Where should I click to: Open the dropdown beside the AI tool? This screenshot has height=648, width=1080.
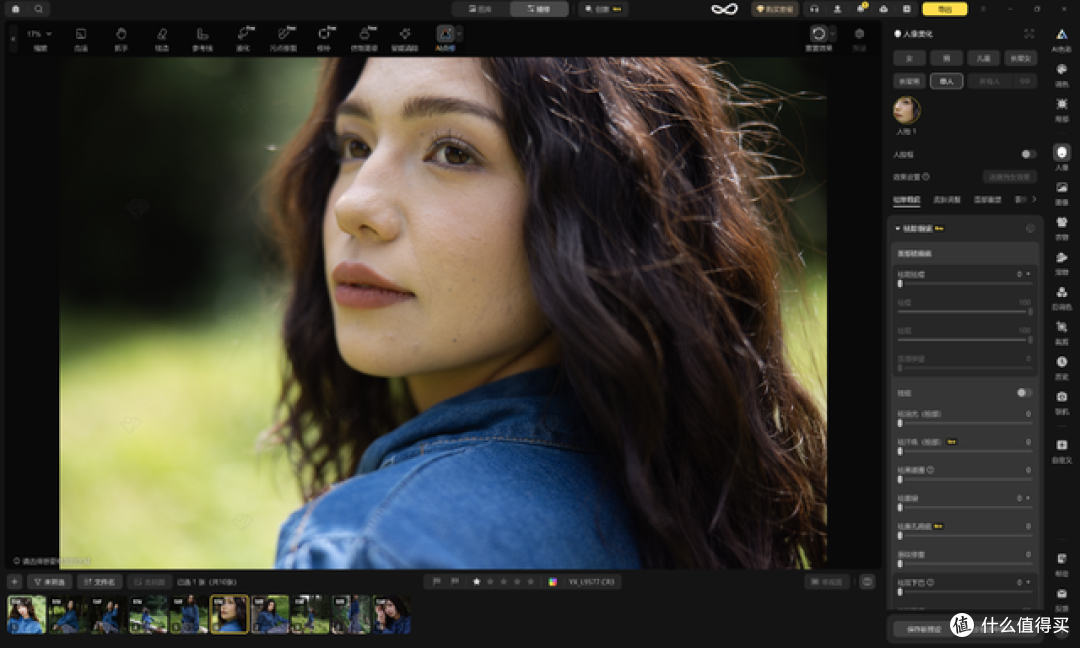click(x=459, y=34)
